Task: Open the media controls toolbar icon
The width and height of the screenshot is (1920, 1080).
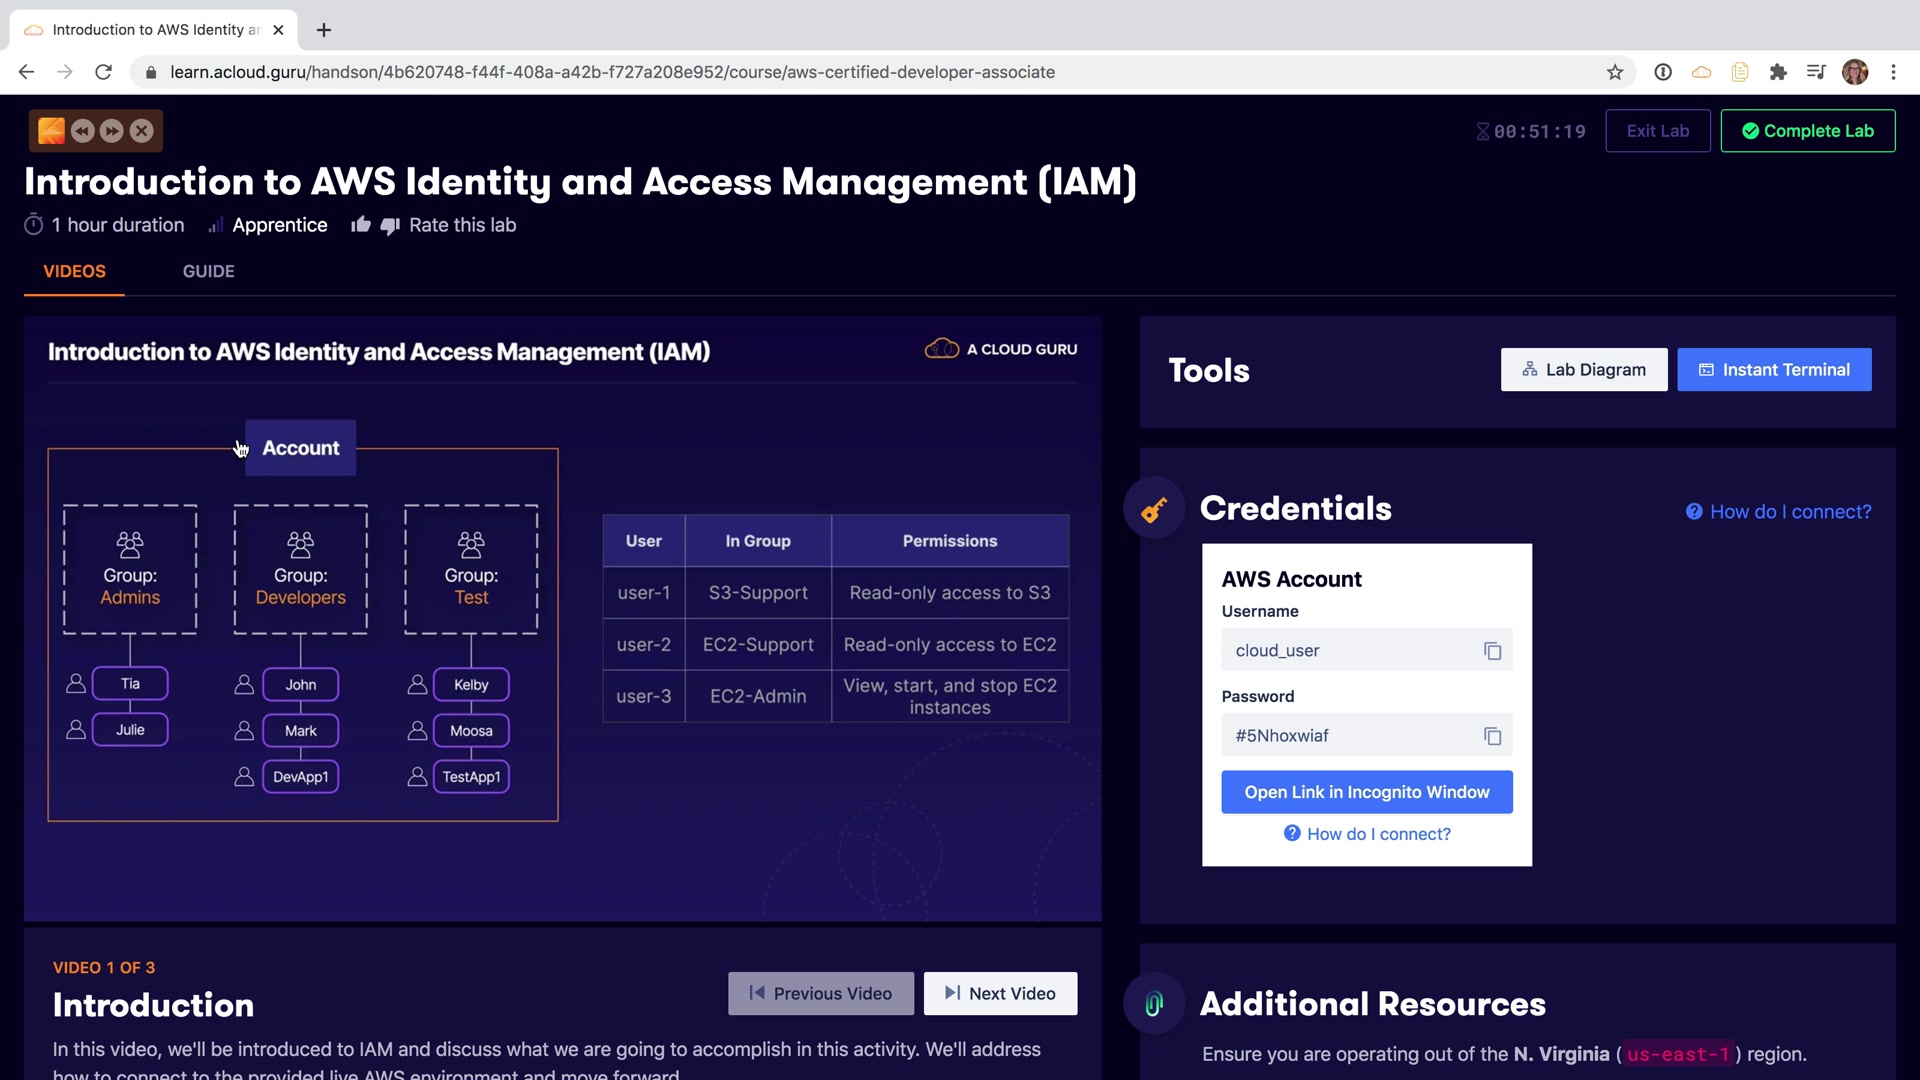Action: (x=1816, y=72)
